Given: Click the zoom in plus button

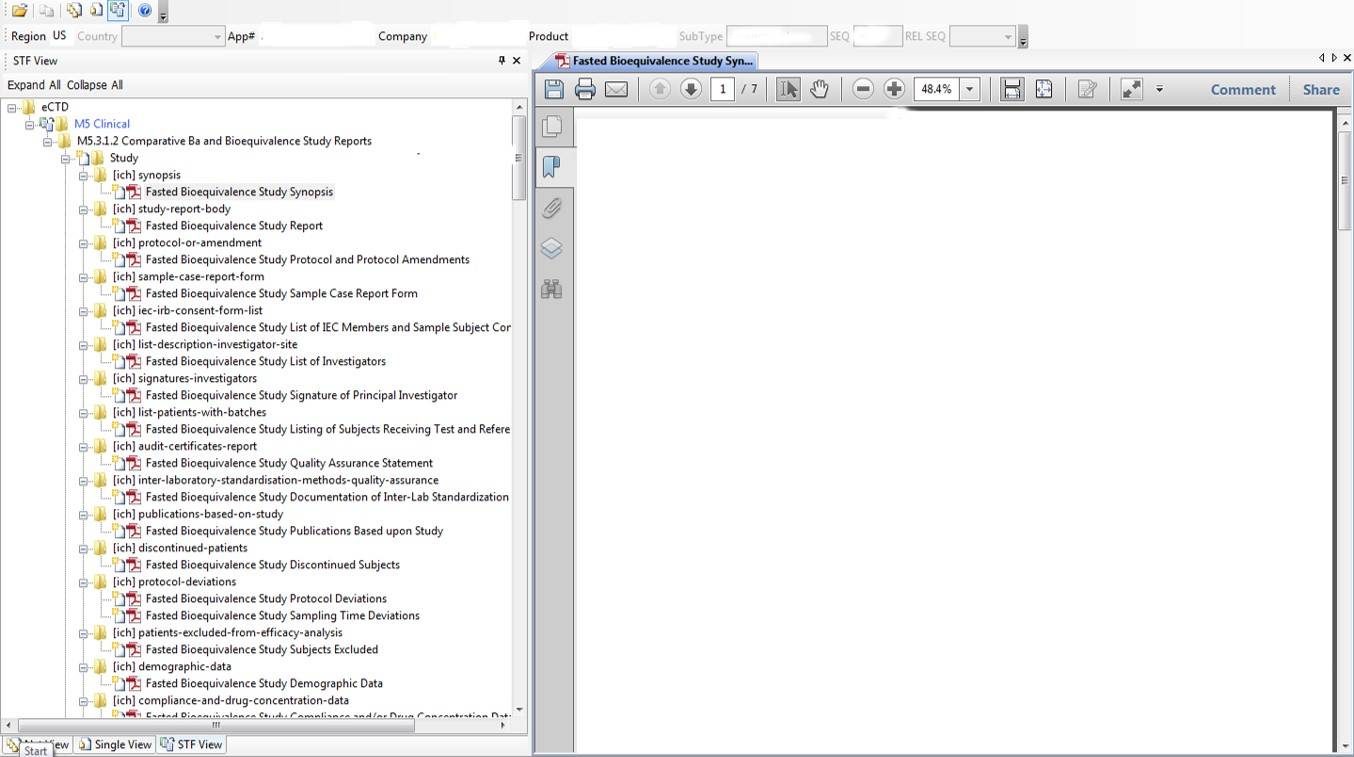Looking at the screenshot, I should pyautogui.click(x=894, y=89).
